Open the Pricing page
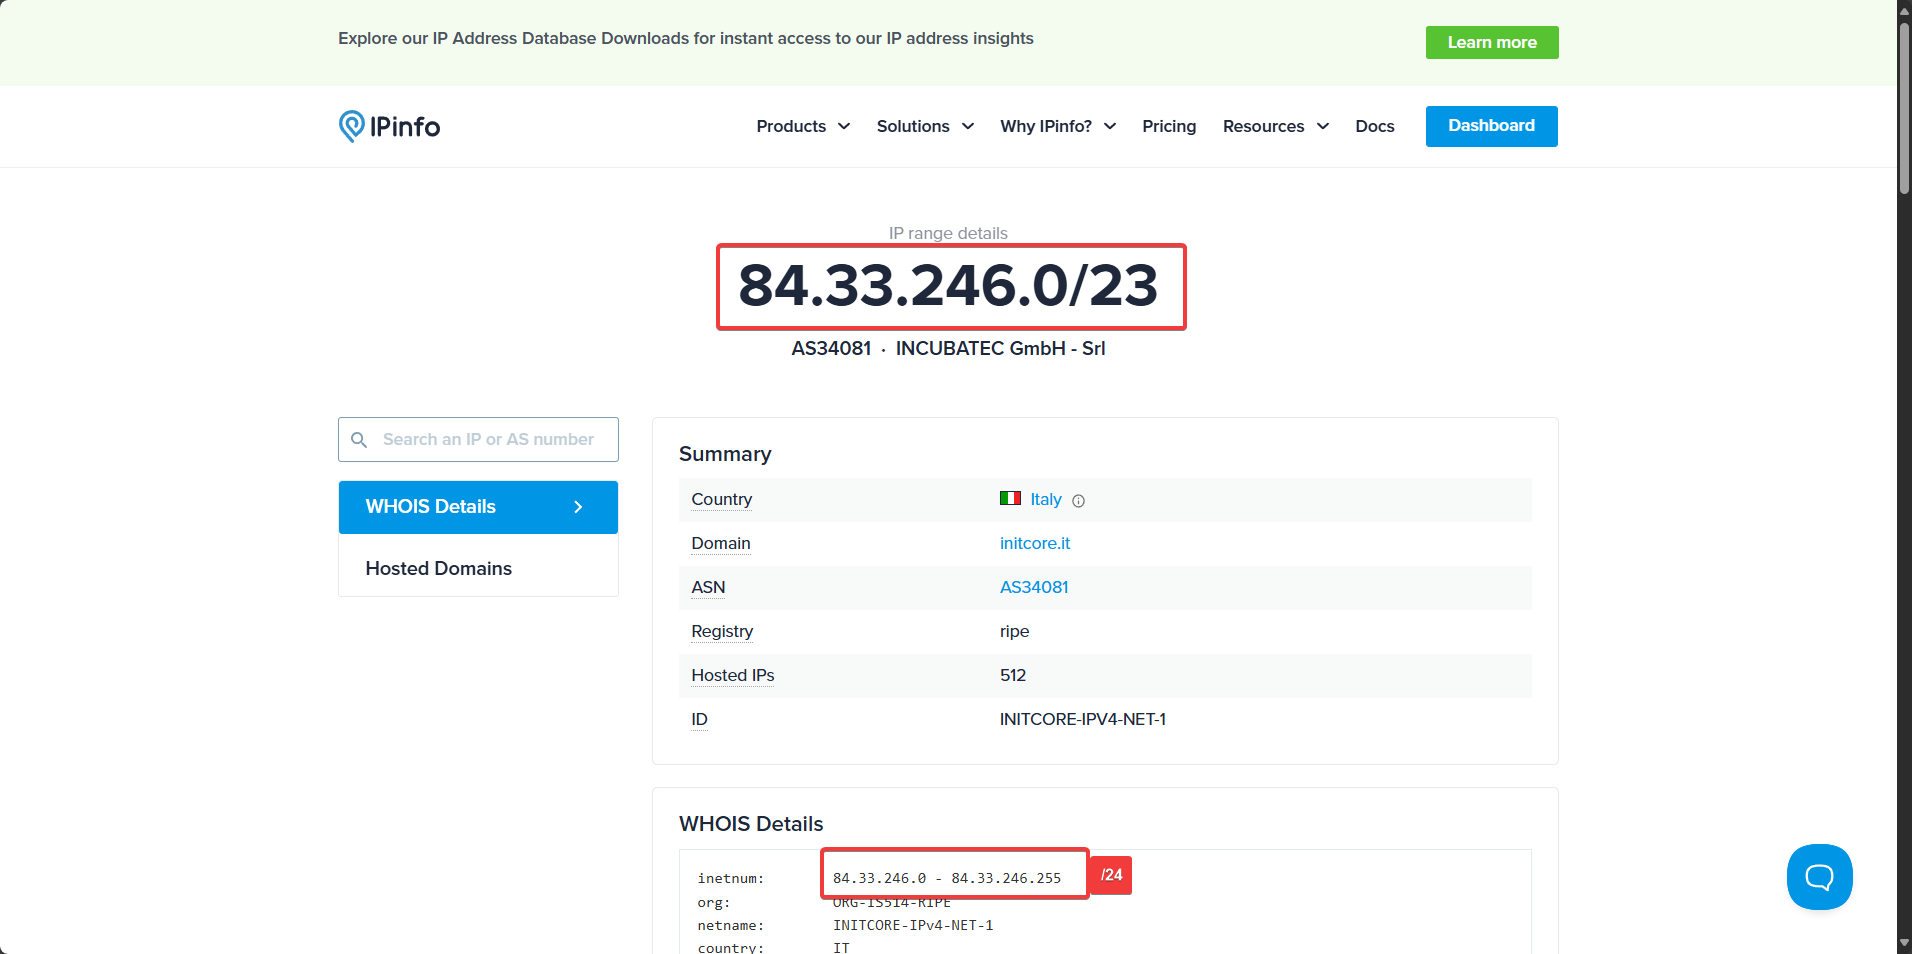Viewport: 1912px width, 954px height. 1168,126
